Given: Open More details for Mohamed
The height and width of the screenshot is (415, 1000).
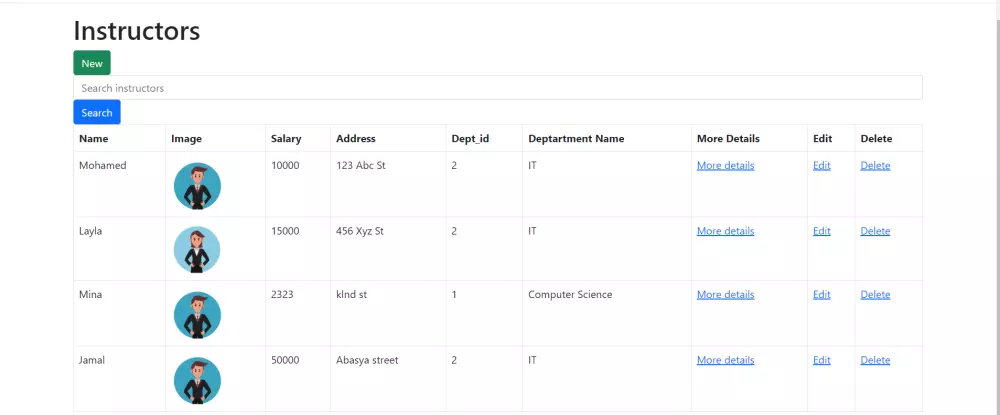Looking at the screenshot, I should [725, 166].
